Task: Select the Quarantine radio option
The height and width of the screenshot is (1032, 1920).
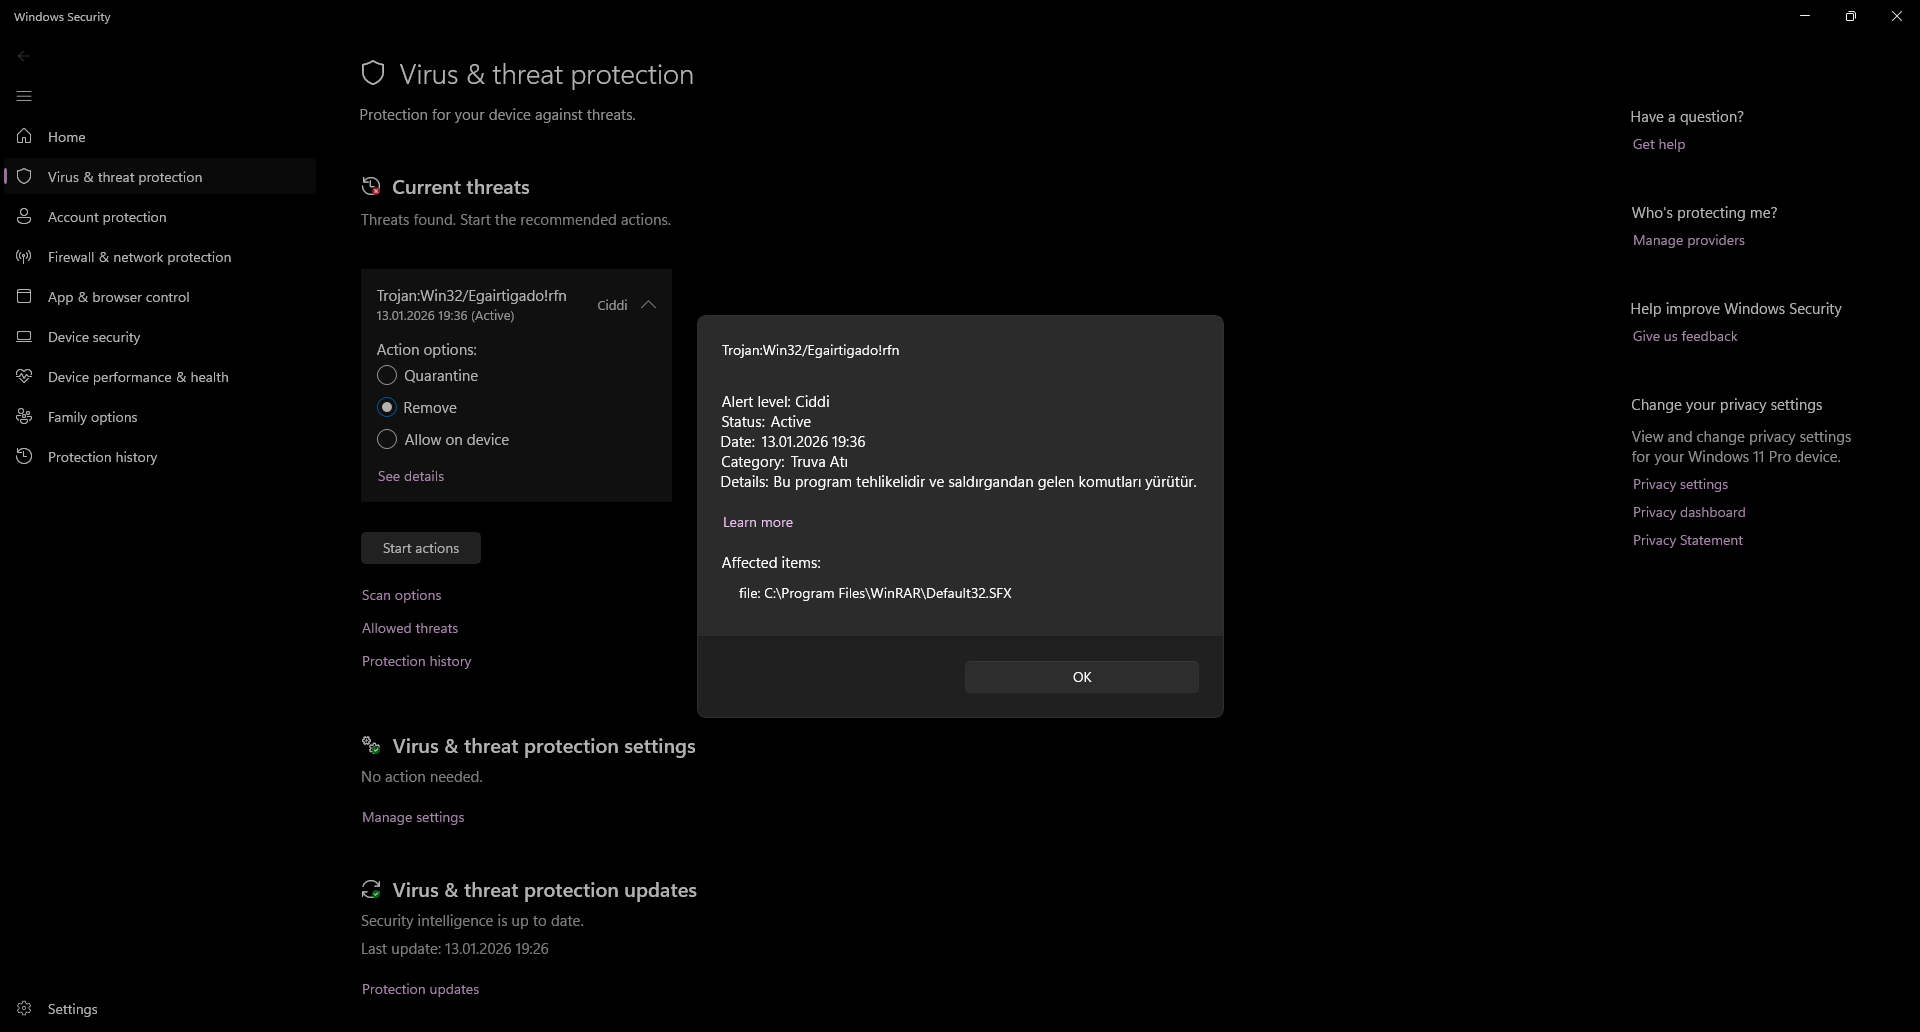Action: (387, 376)
